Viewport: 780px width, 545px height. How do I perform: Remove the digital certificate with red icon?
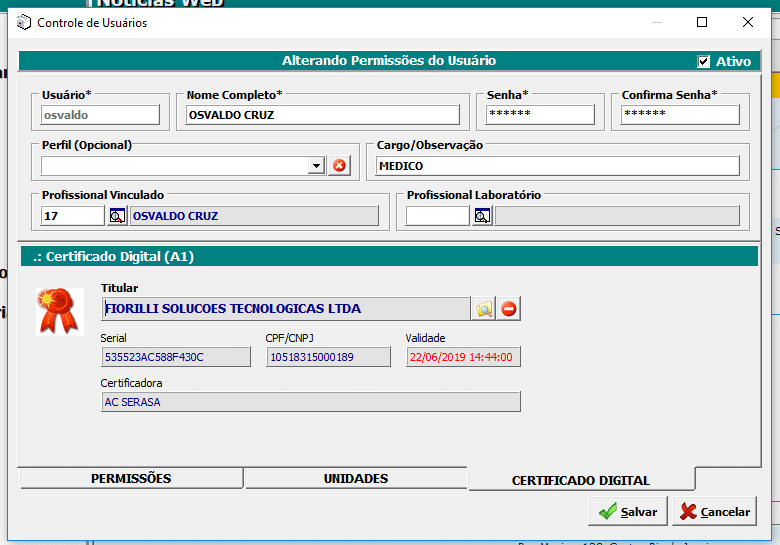coord(509,309)
